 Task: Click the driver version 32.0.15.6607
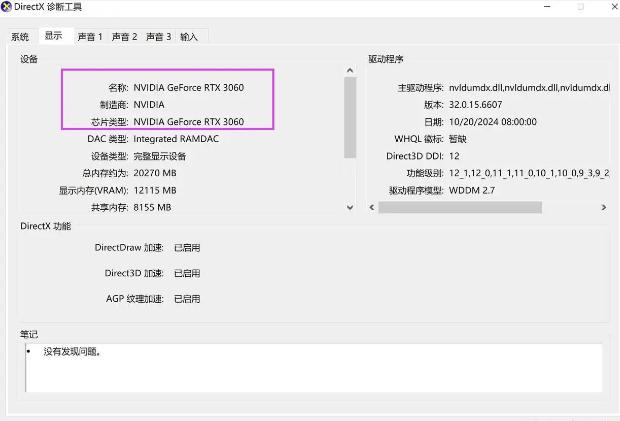[x=475, y=105]
